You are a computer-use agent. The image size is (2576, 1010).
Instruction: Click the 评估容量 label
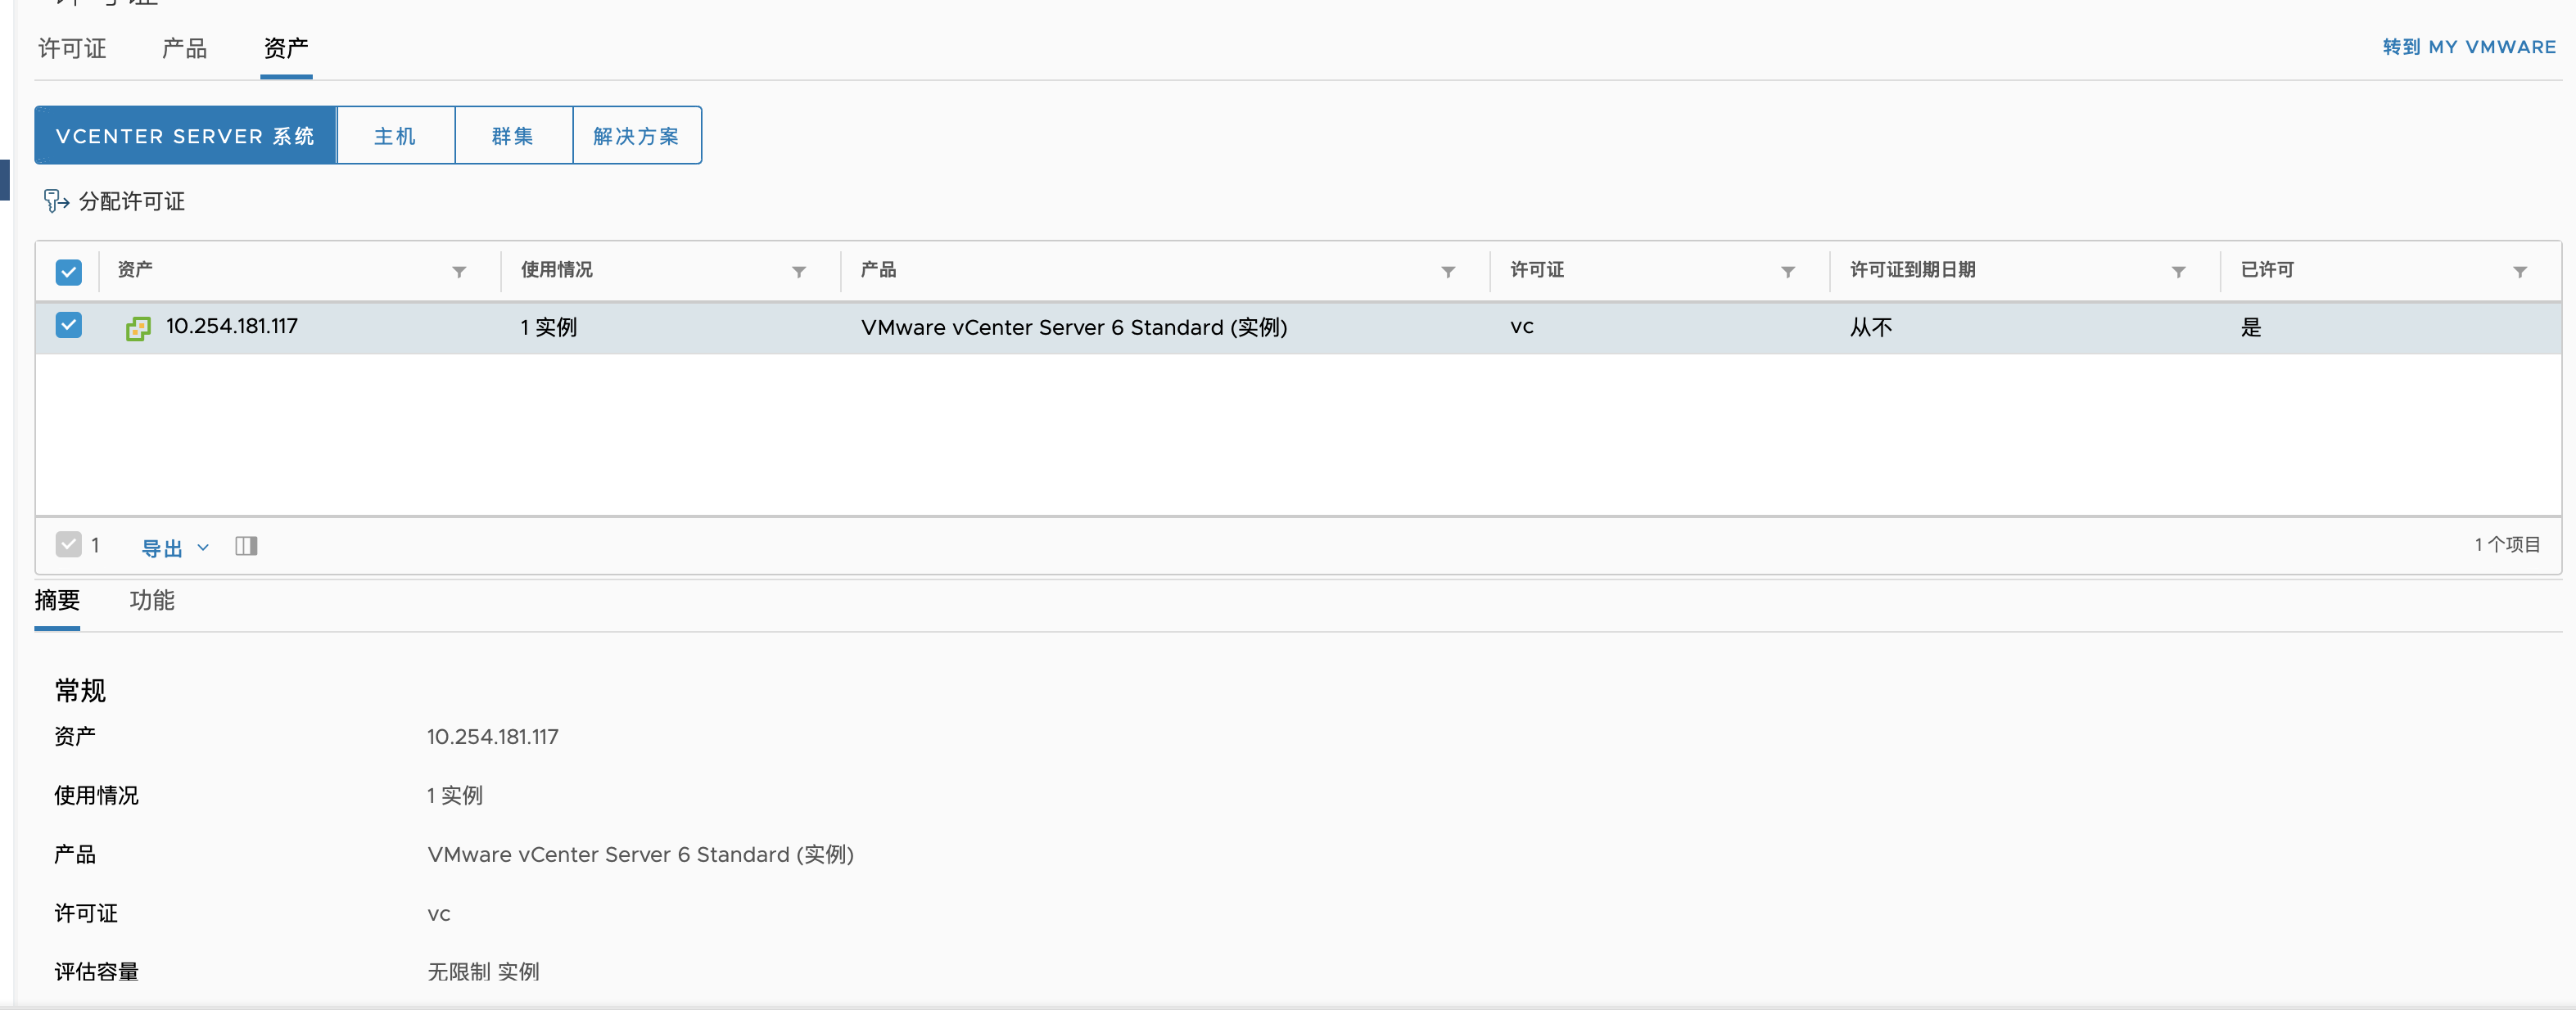pyautogui.click(x=96, y=972)
